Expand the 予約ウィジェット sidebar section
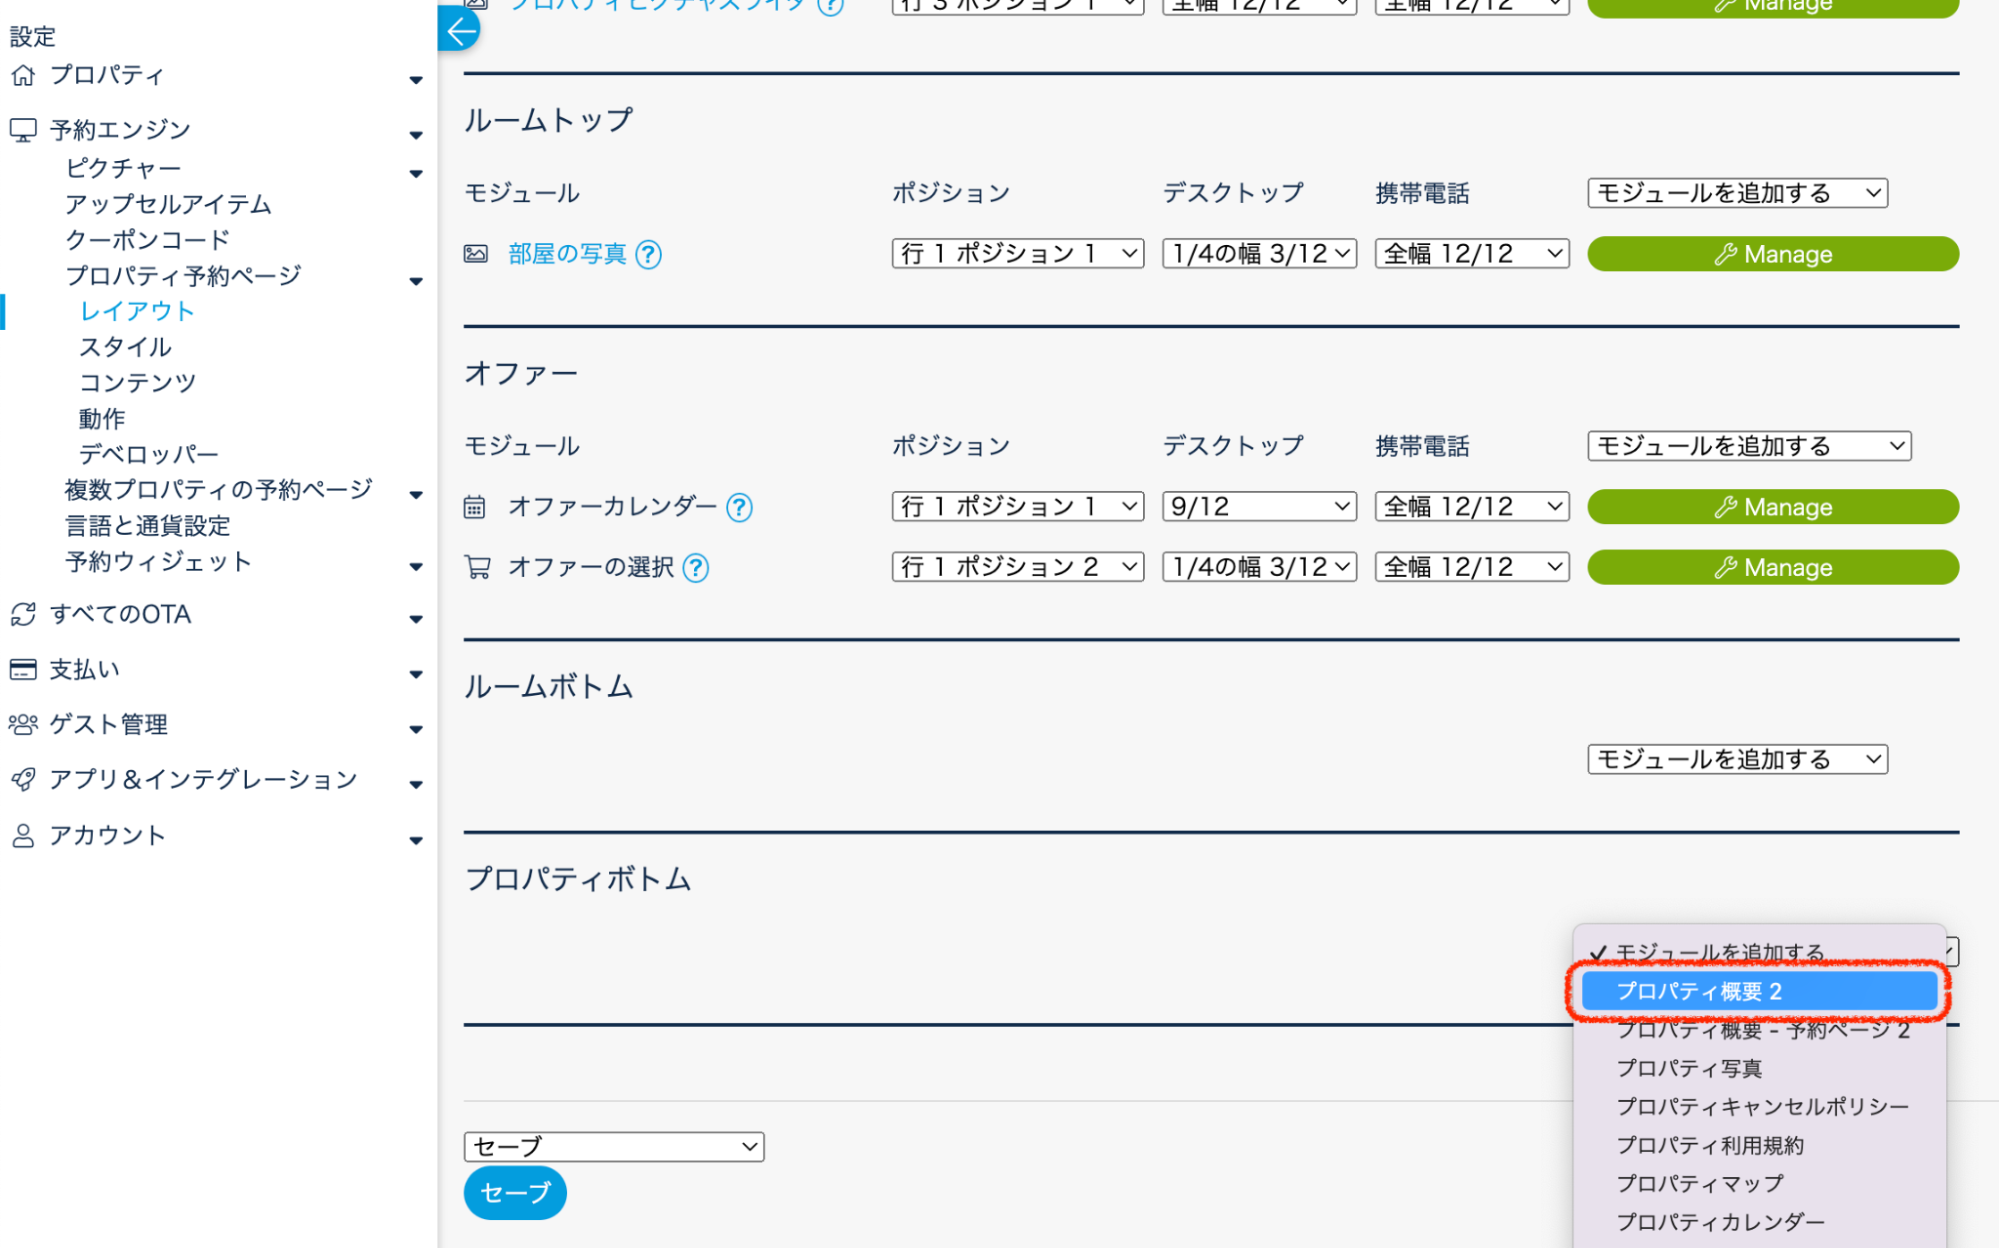The height and width of the screenshot is (1249, 1999). (416, 566)
